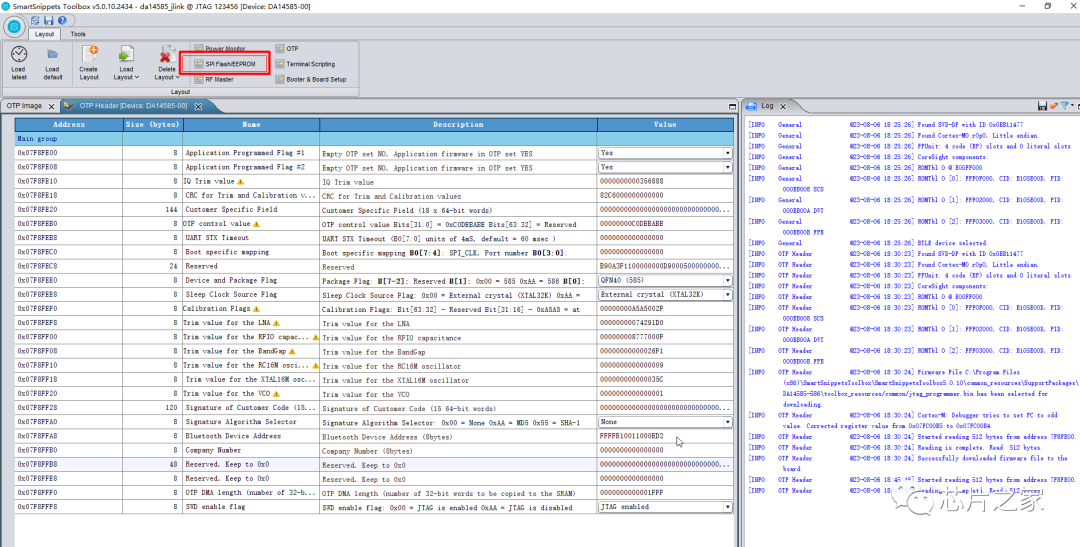This screenshot has width=1080, height=547.
Task: Edit the OTP DMA length value field
Action: pos(665,493)
